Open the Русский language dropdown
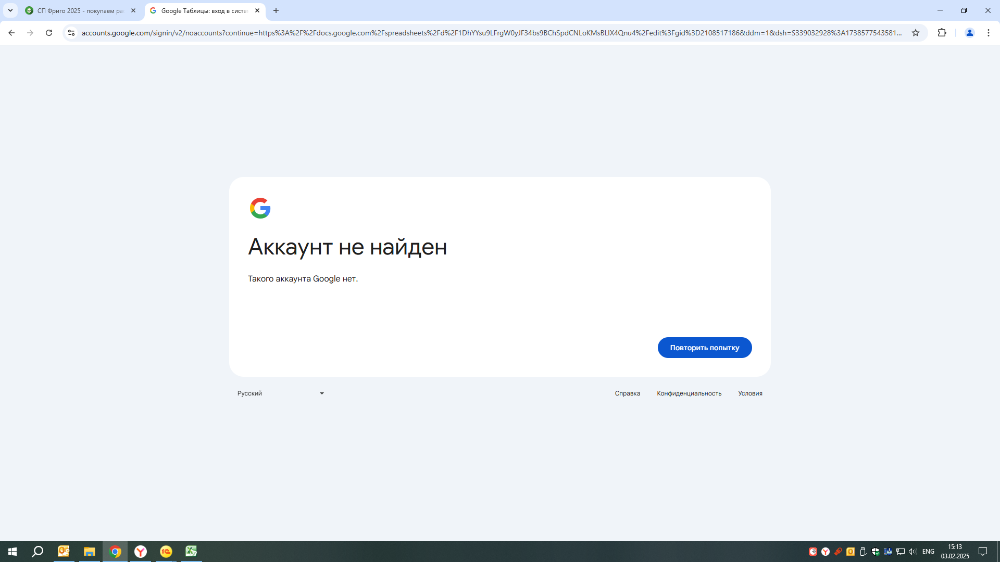 pos(281,394)
